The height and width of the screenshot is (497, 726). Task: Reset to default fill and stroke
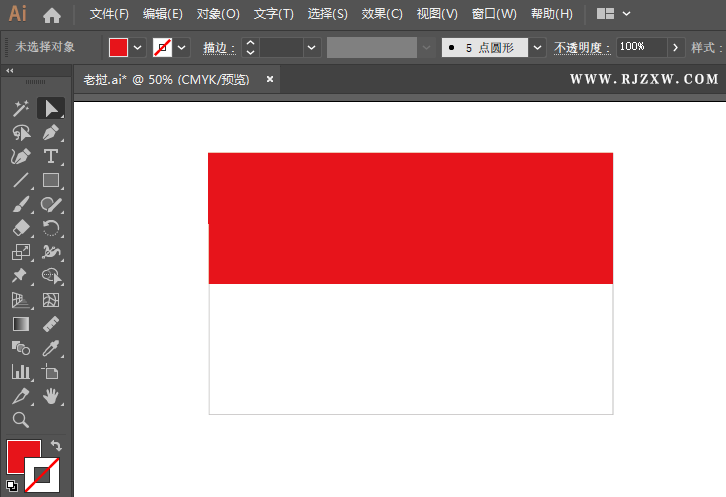[12, 485]
